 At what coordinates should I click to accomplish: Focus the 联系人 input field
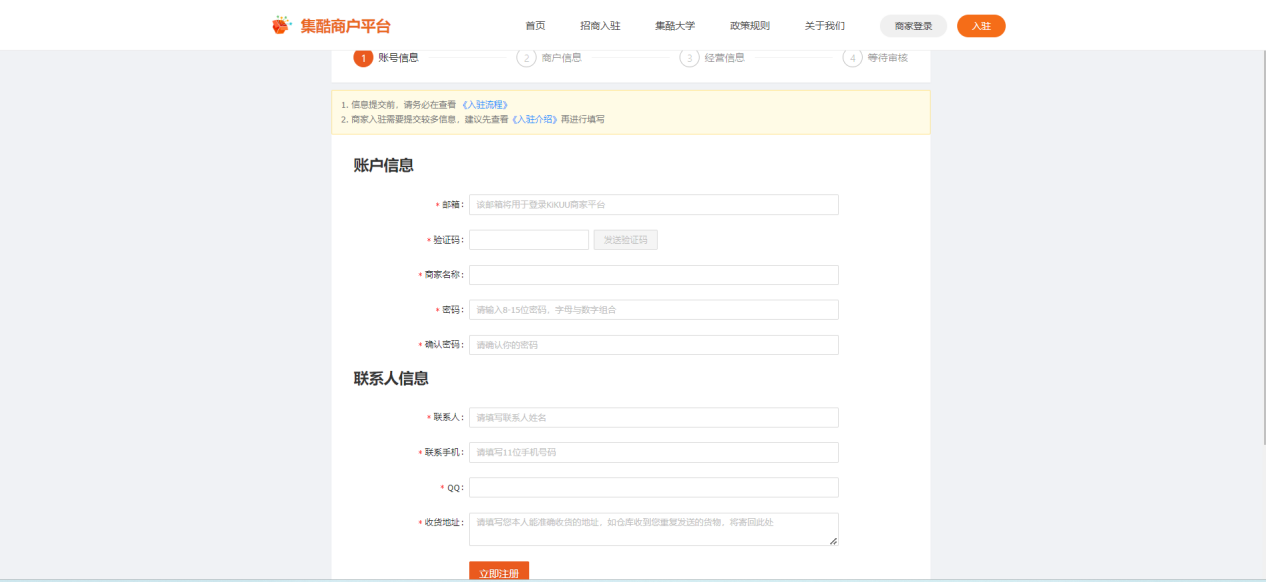(x=653, y=417)
